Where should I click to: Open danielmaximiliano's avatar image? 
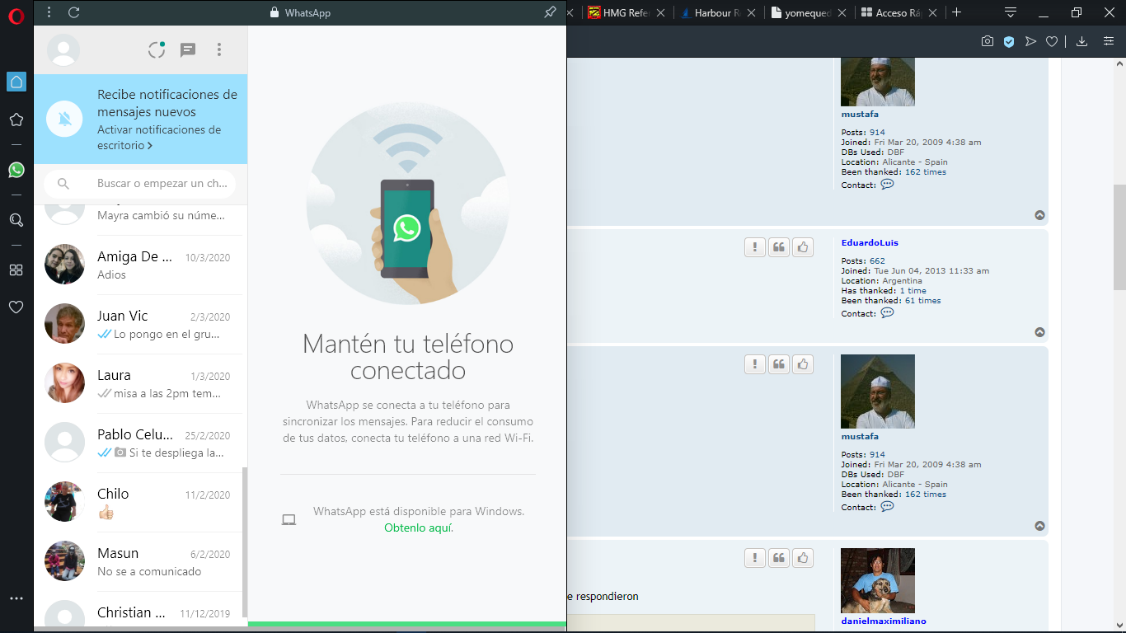[878, 581]
